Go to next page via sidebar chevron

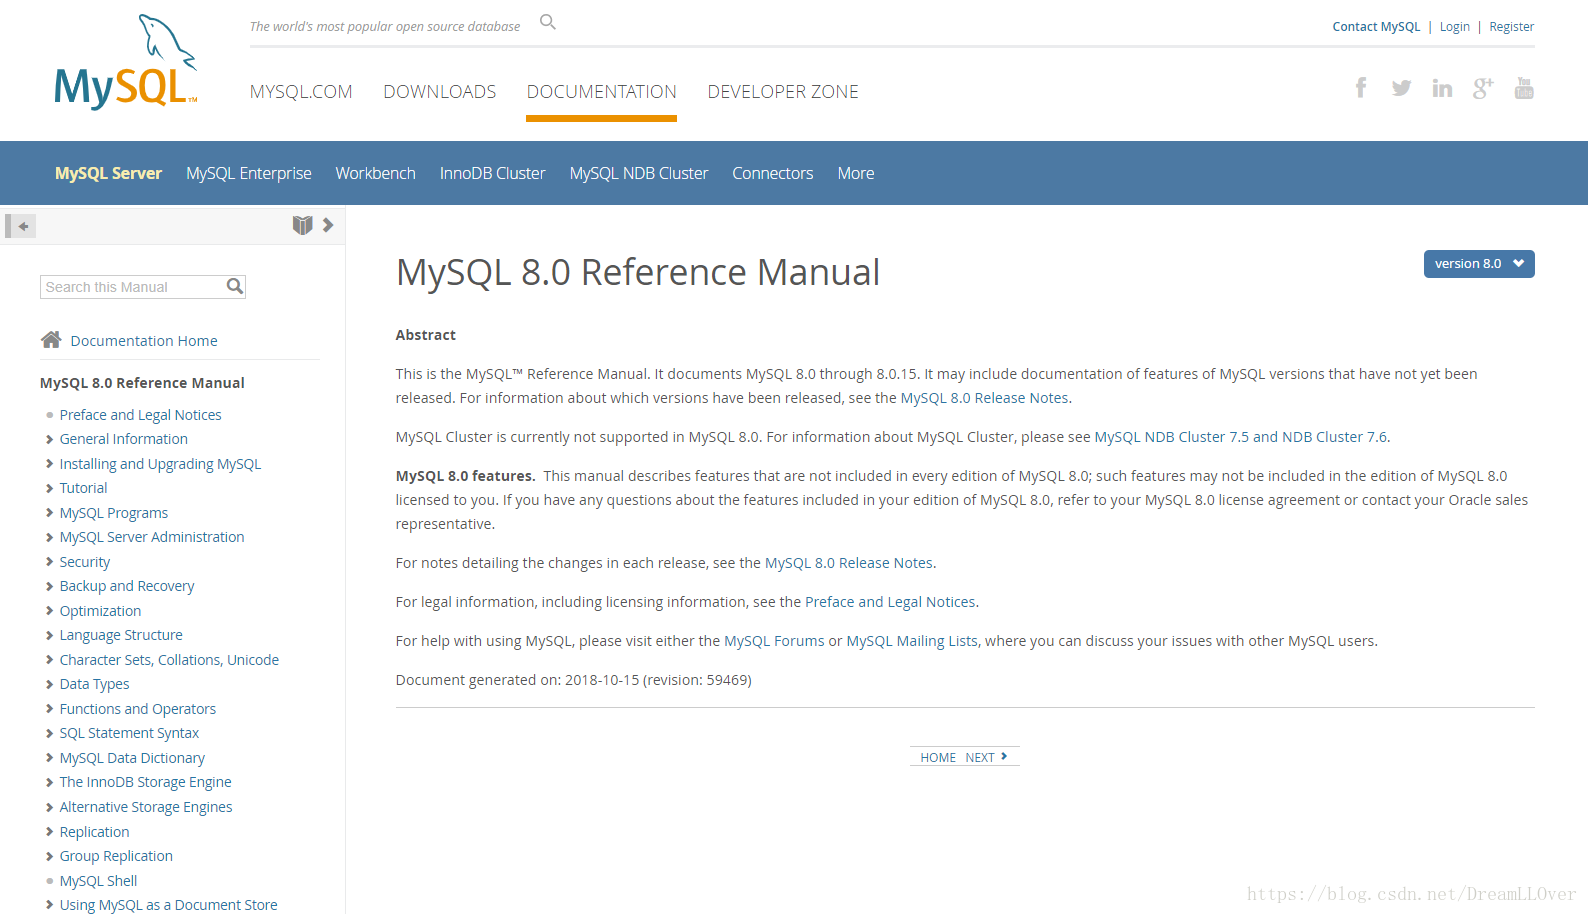pos(328,225)
